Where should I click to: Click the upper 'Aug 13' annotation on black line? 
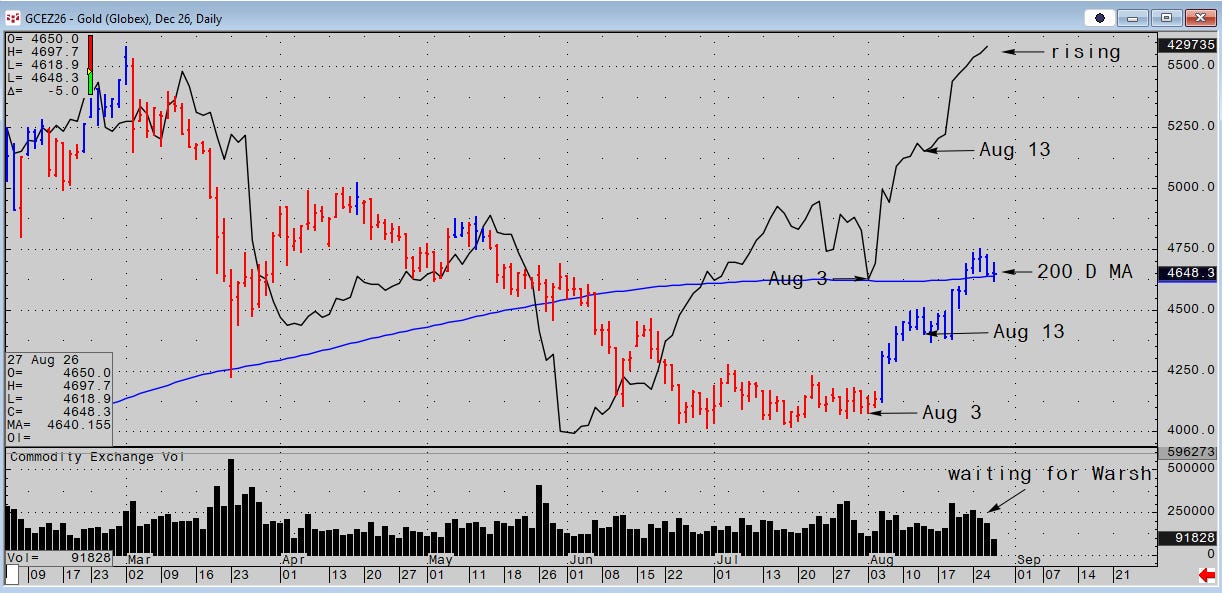tap(1015, 150)
